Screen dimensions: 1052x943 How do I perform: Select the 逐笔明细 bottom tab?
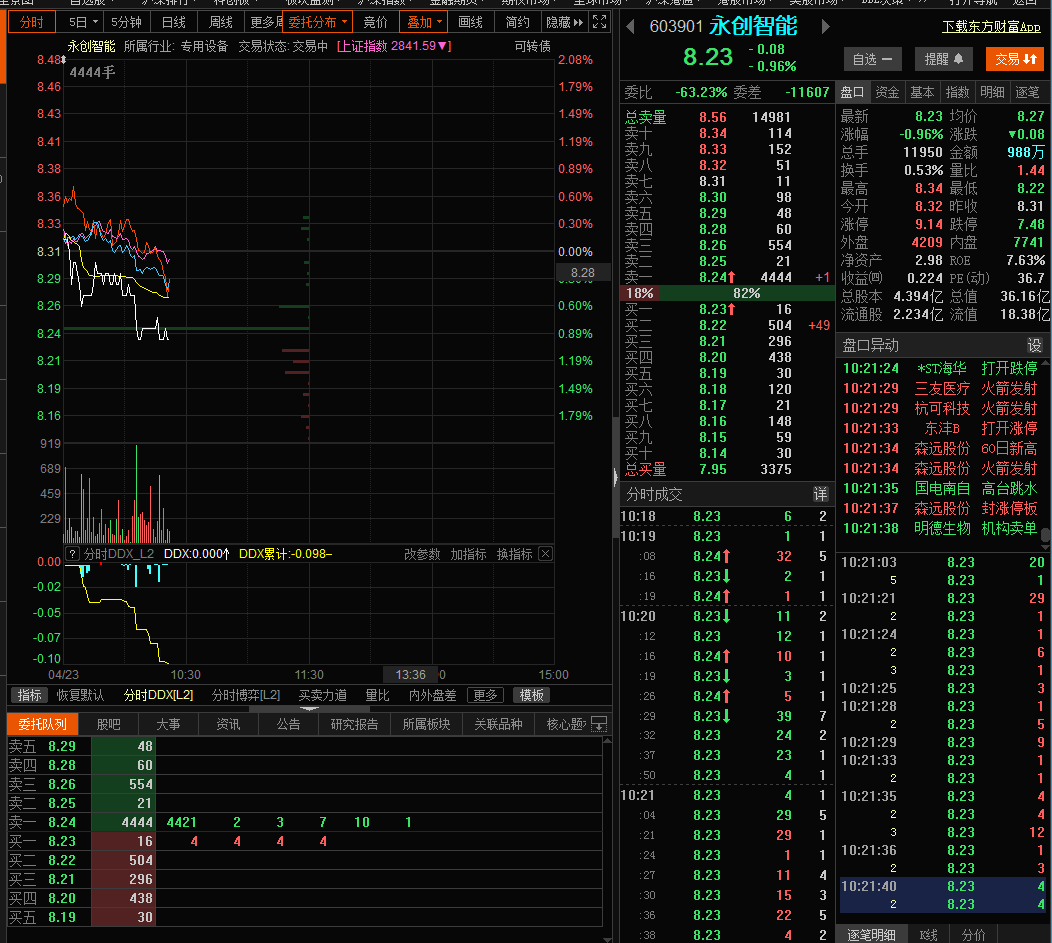pos(871,934)
